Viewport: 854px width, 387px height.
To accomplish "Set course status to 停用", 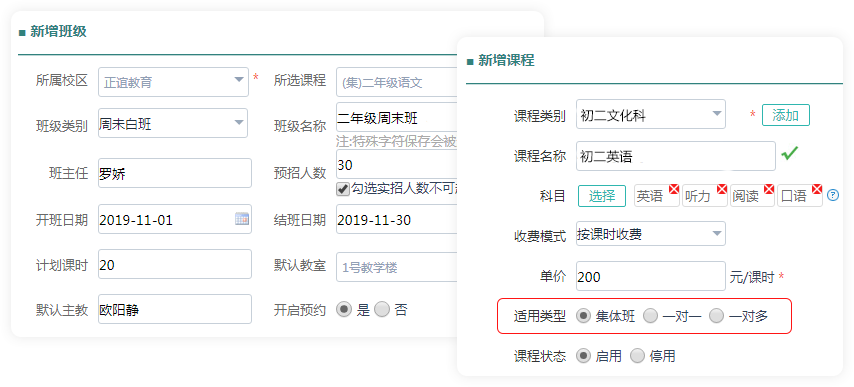I will point(637,357).
